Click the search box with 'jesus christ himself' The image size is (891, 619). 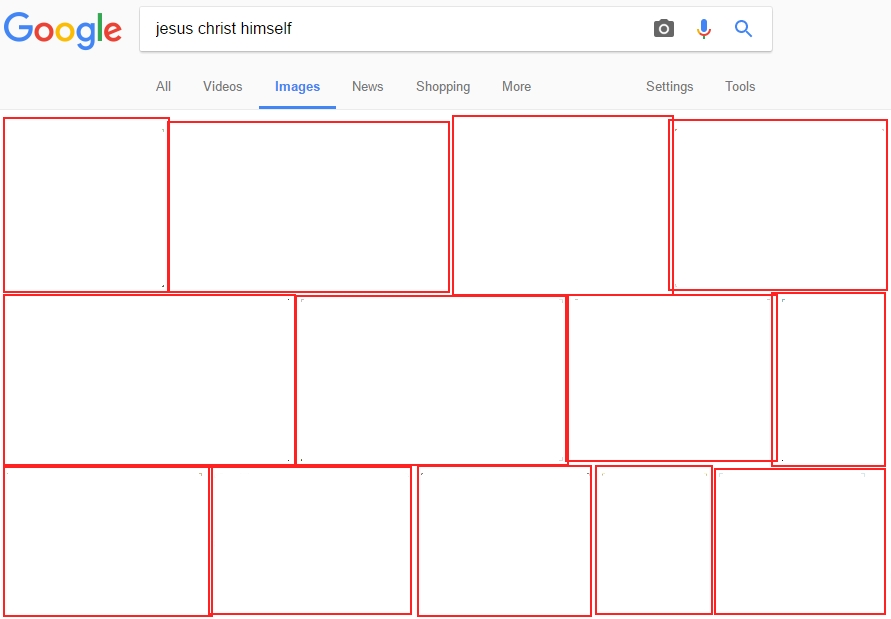398,28
